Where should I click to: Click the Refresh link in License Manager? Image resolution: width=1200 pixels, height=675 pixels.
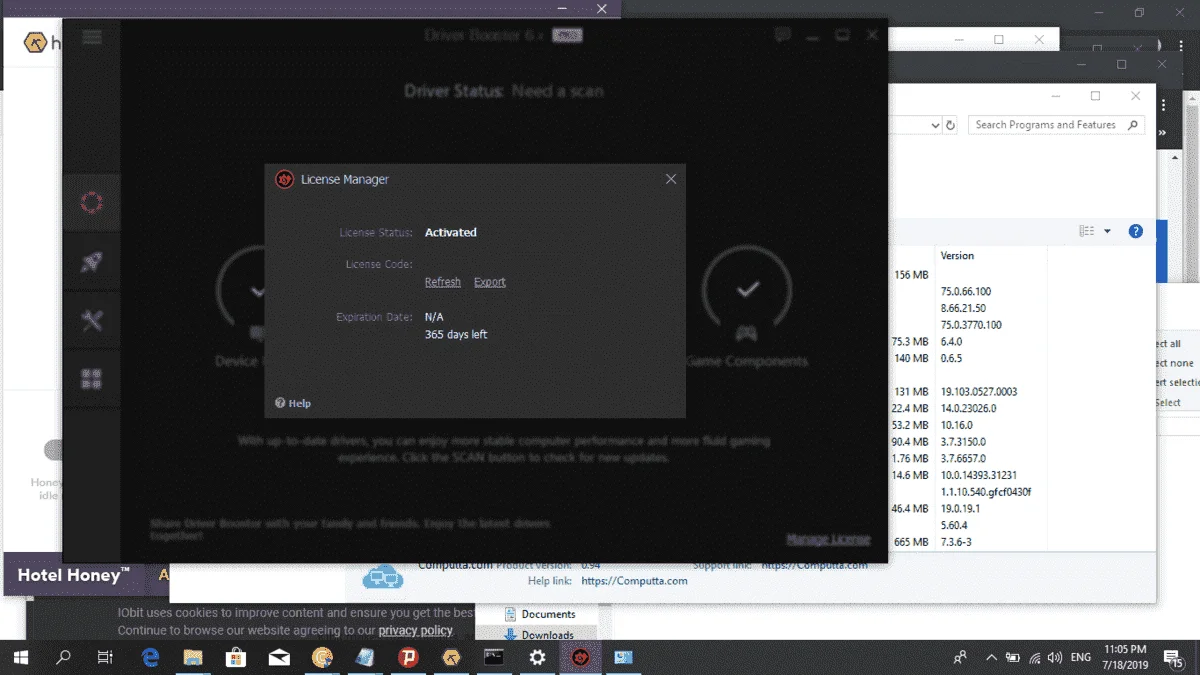(442, 282)
